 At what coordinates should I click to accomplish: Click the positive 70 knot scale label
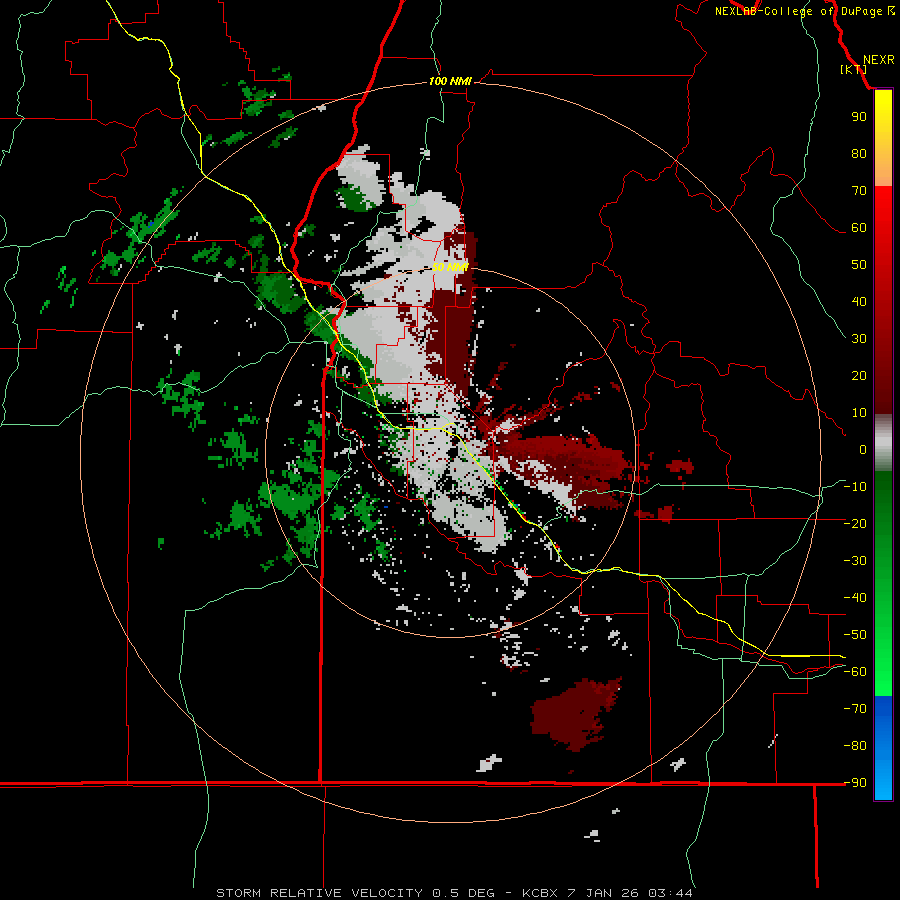pos(859,191)
